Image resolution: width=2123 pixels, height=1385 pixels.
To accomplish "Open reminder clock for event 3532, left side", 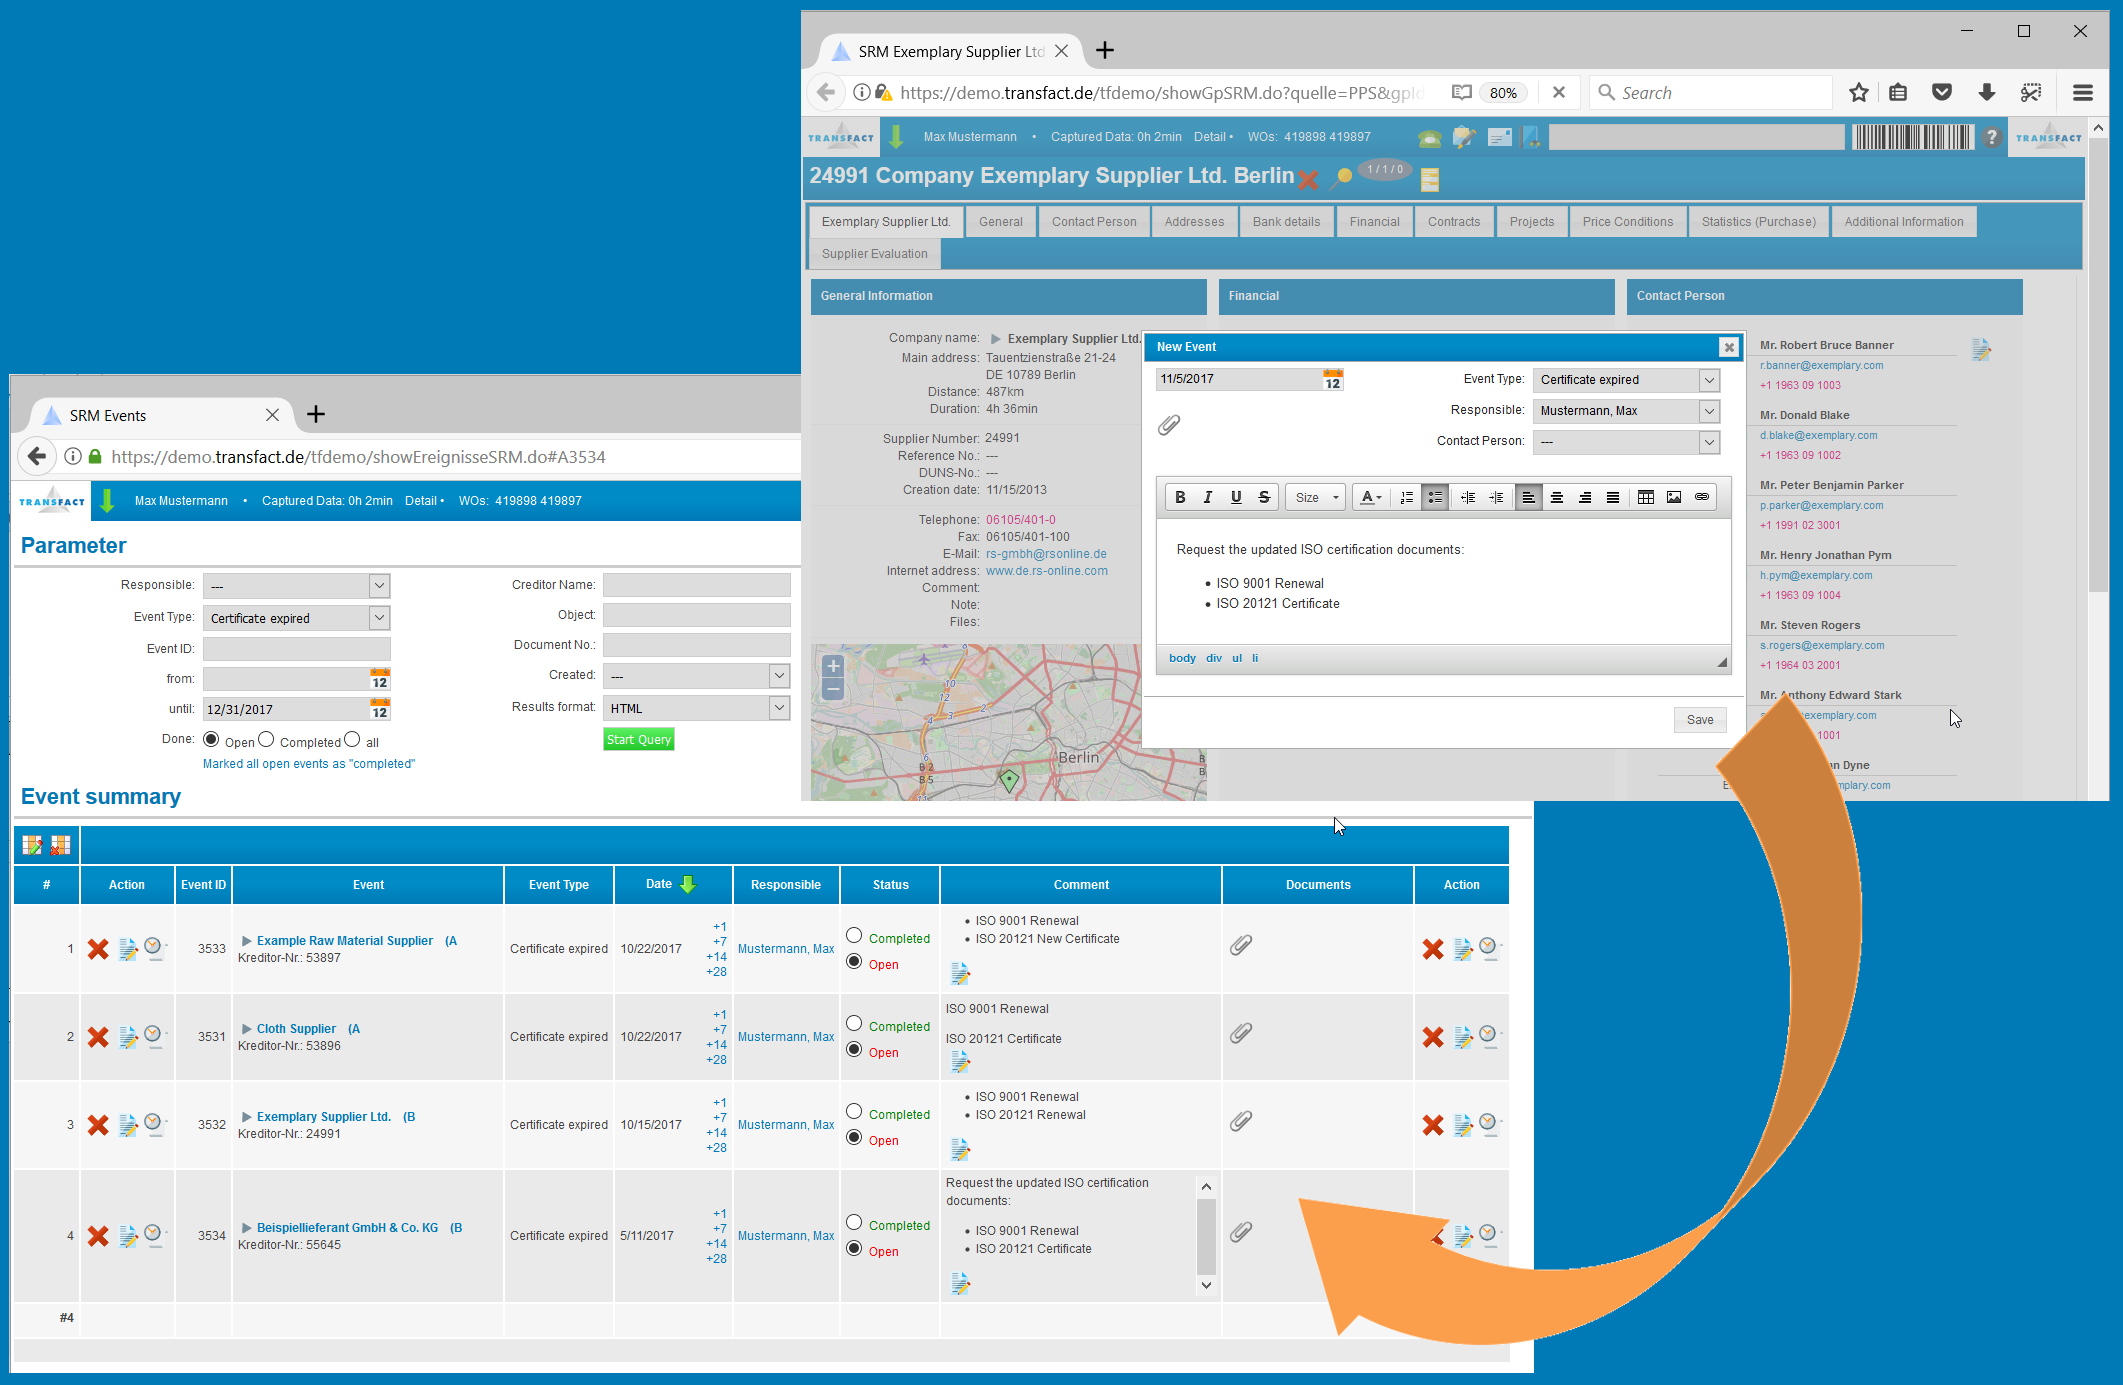I will [x=154, y=1123].
